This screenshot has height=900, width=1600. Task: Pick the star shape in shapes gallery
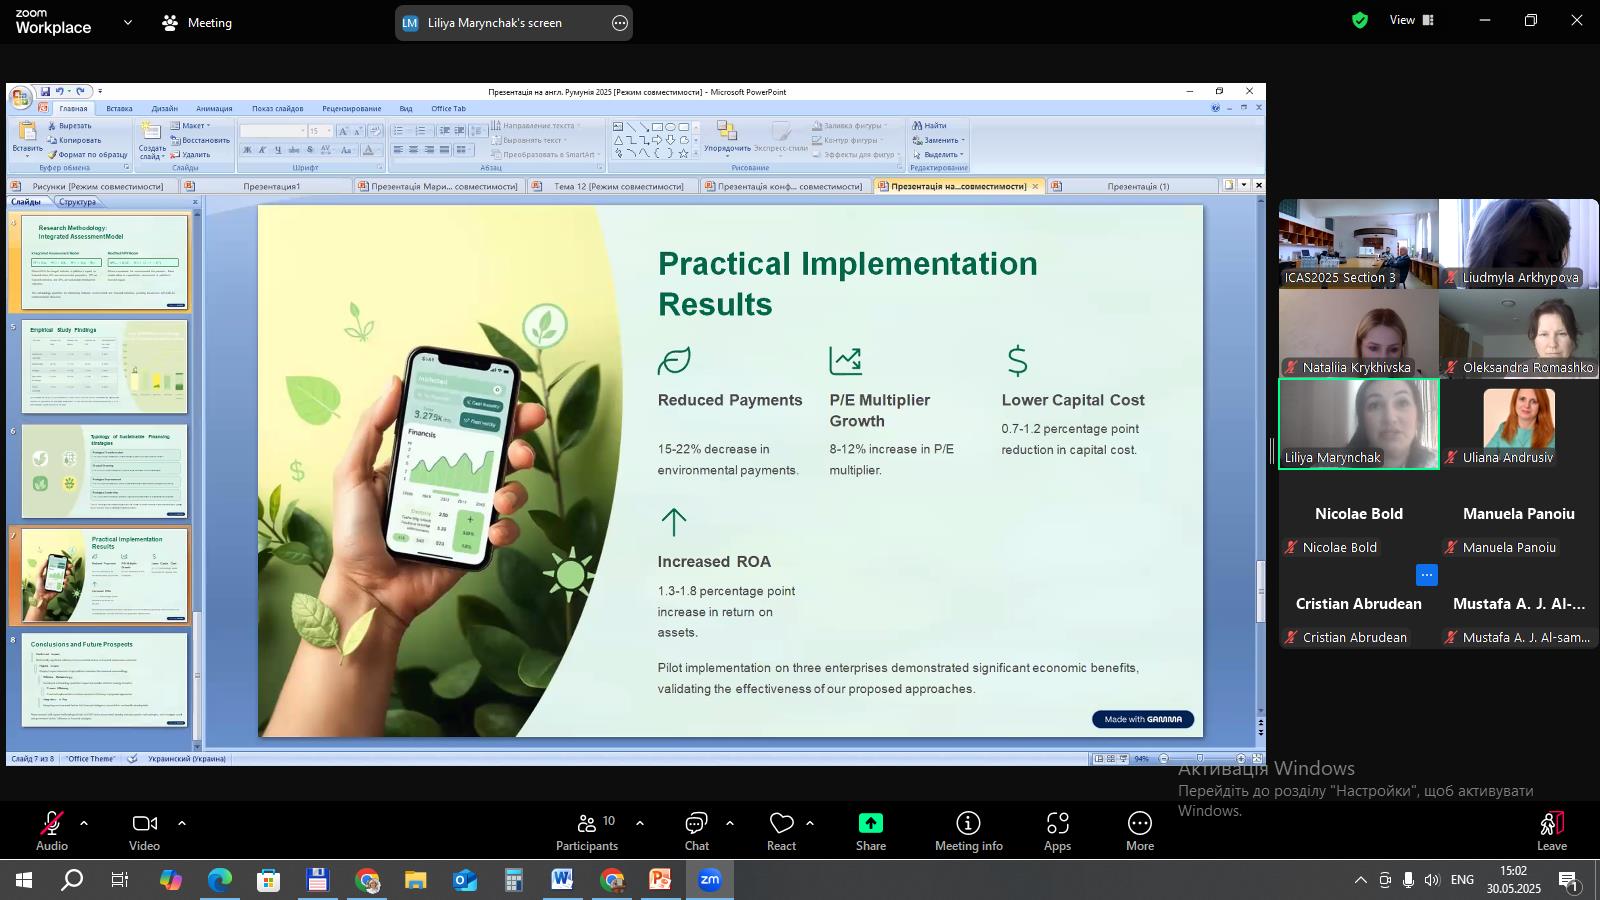pos(683,153)
